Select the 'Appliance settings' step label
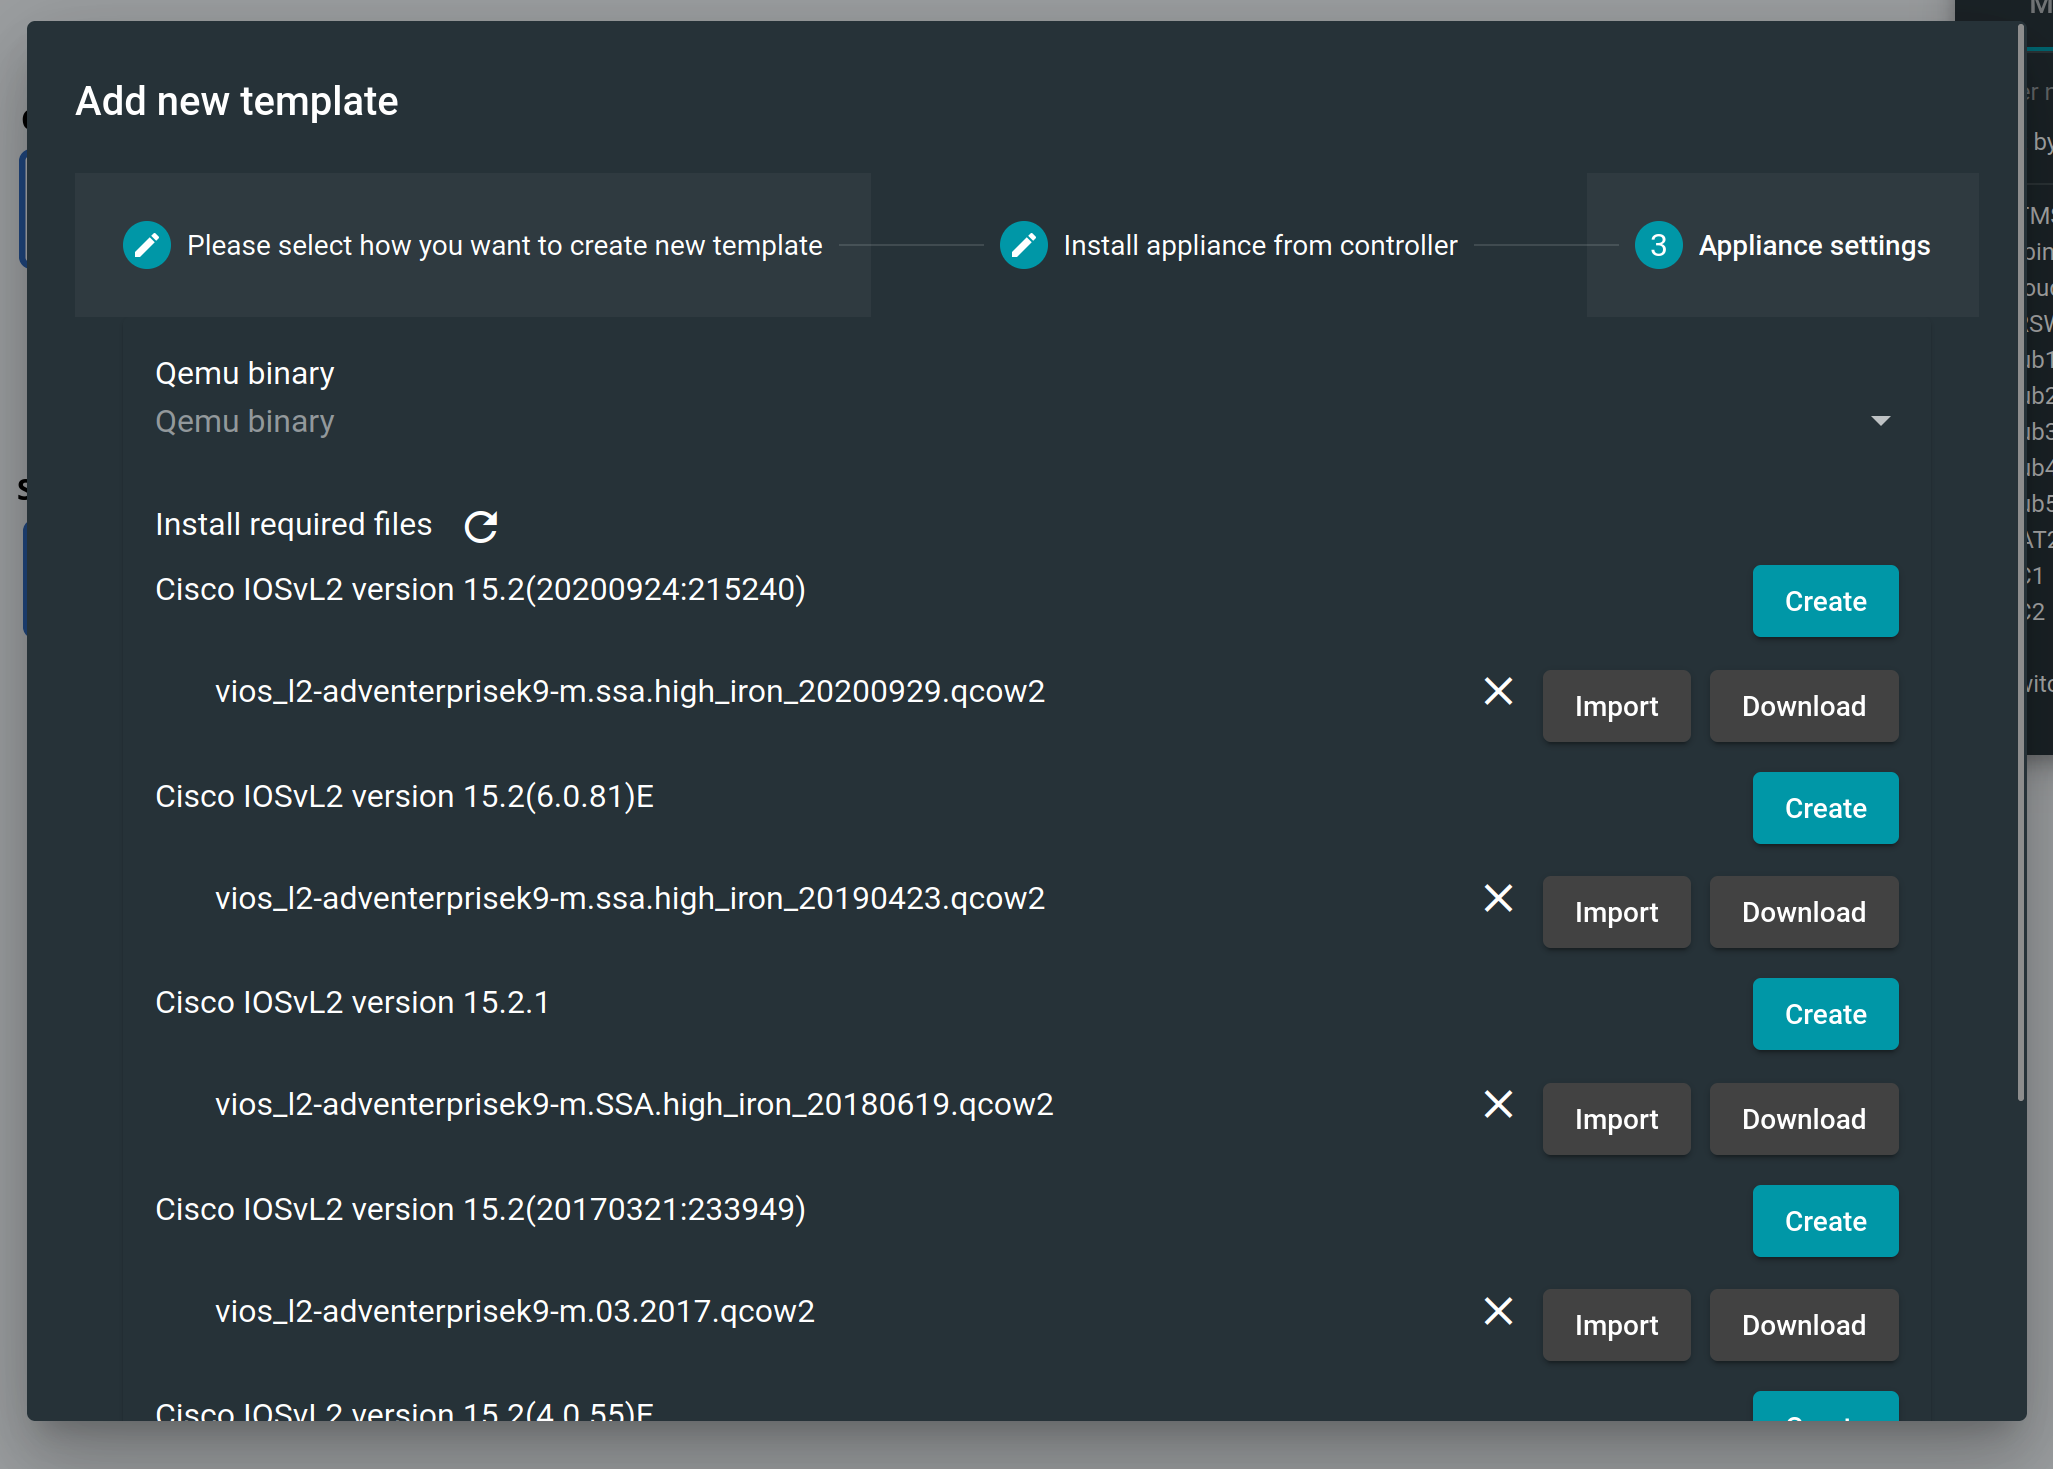2053x1469 pixels. pos(1815,245)
